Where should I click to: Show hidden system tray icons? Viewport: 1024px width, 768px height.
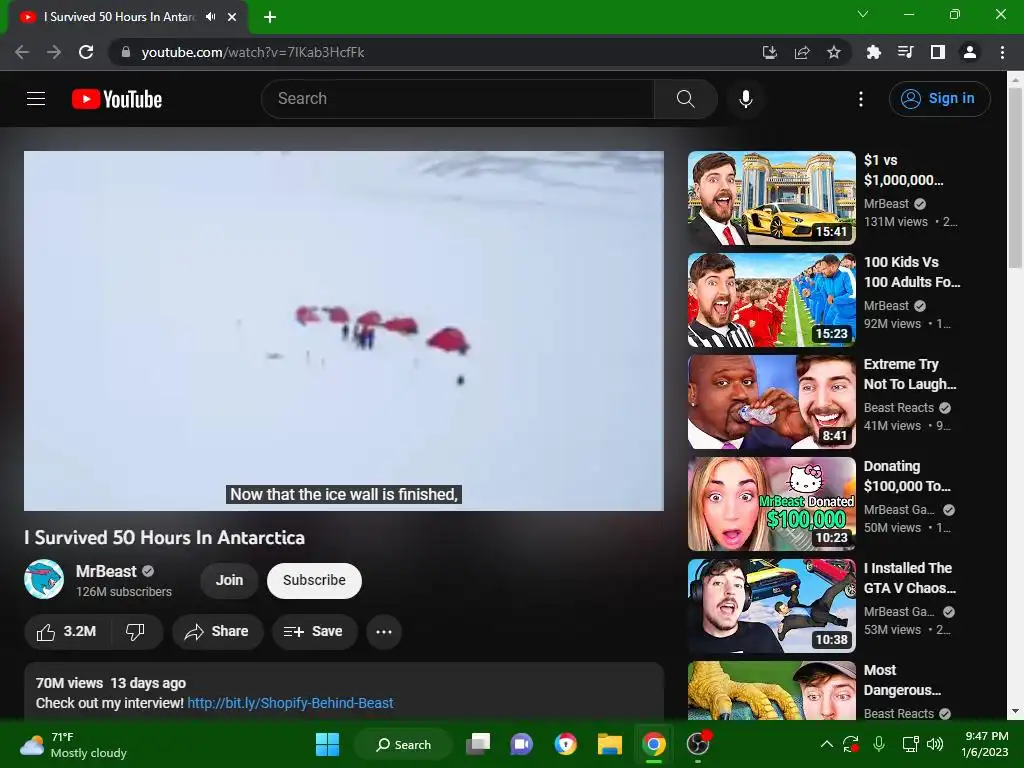826,744
